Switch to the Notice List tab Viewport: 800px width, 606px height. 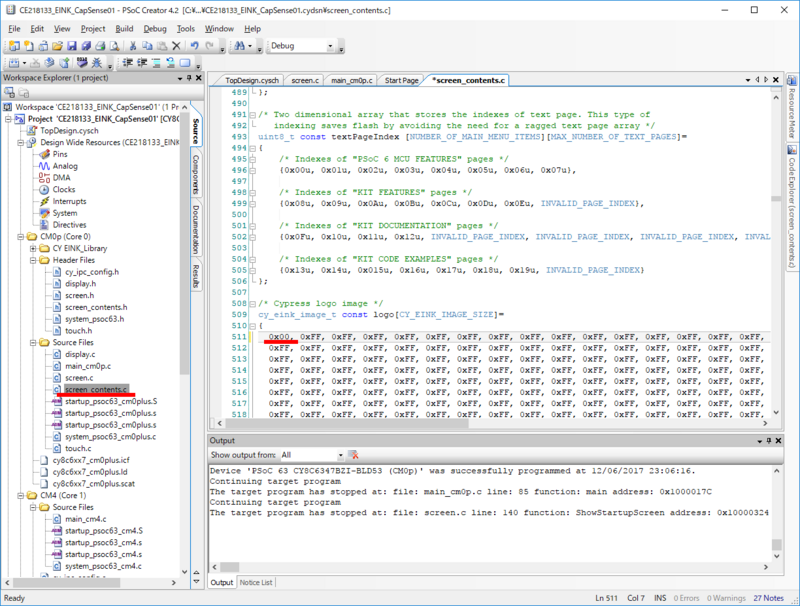click(256, 583)
